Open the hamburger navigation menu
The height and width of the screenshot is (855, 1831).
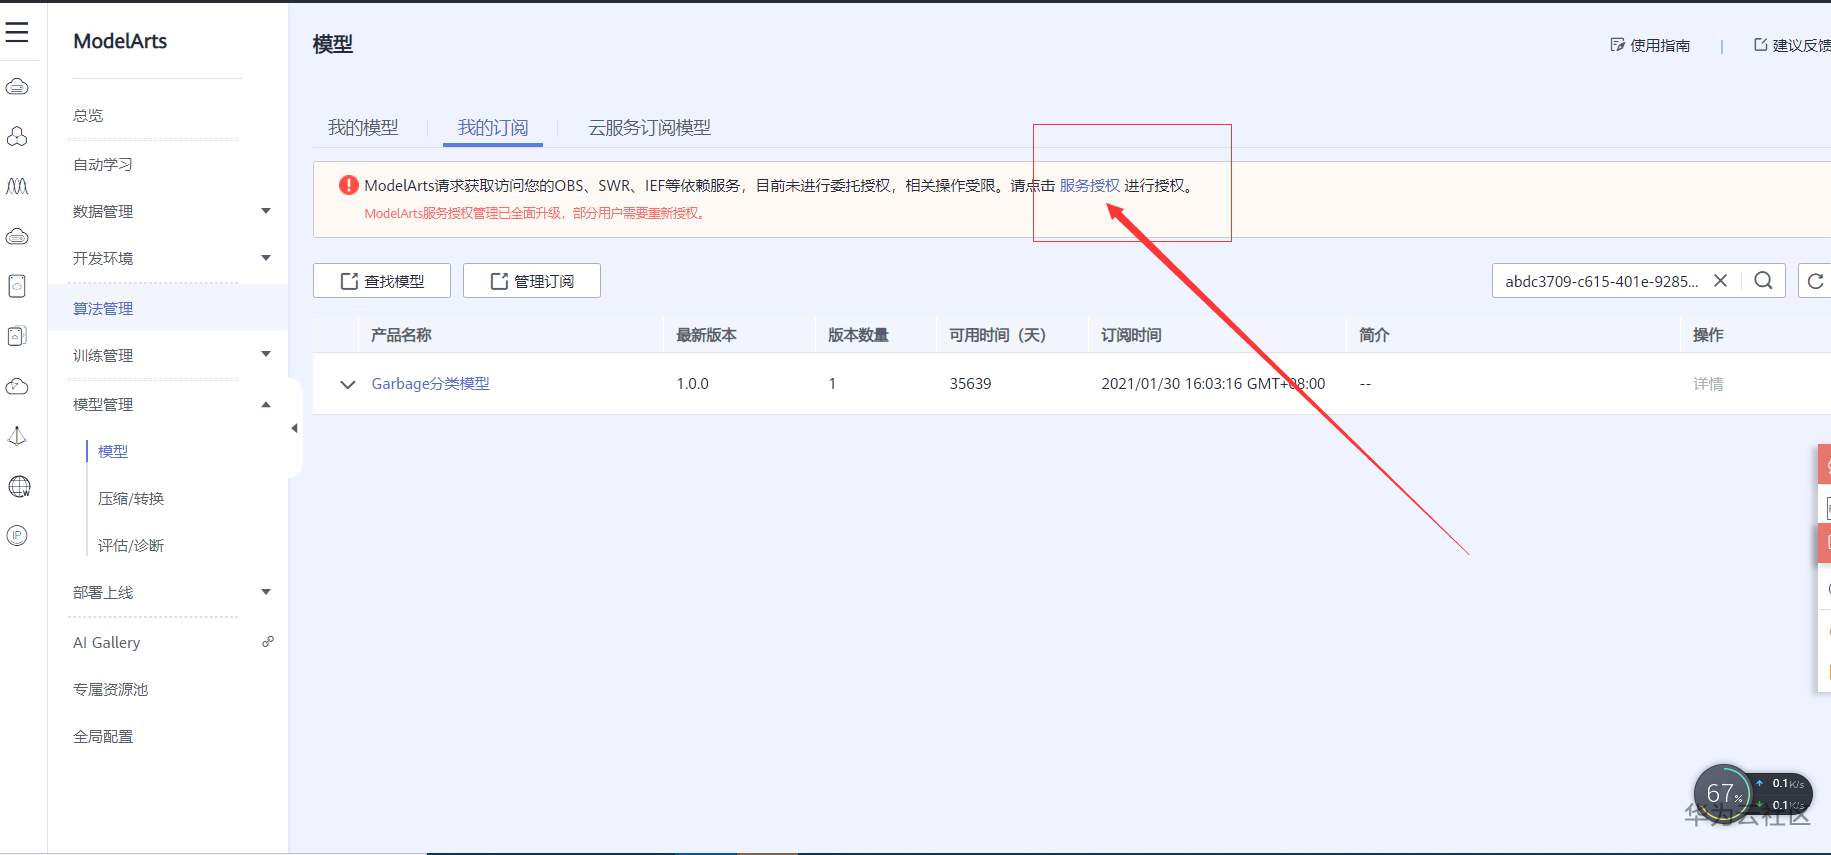(17, 33)
